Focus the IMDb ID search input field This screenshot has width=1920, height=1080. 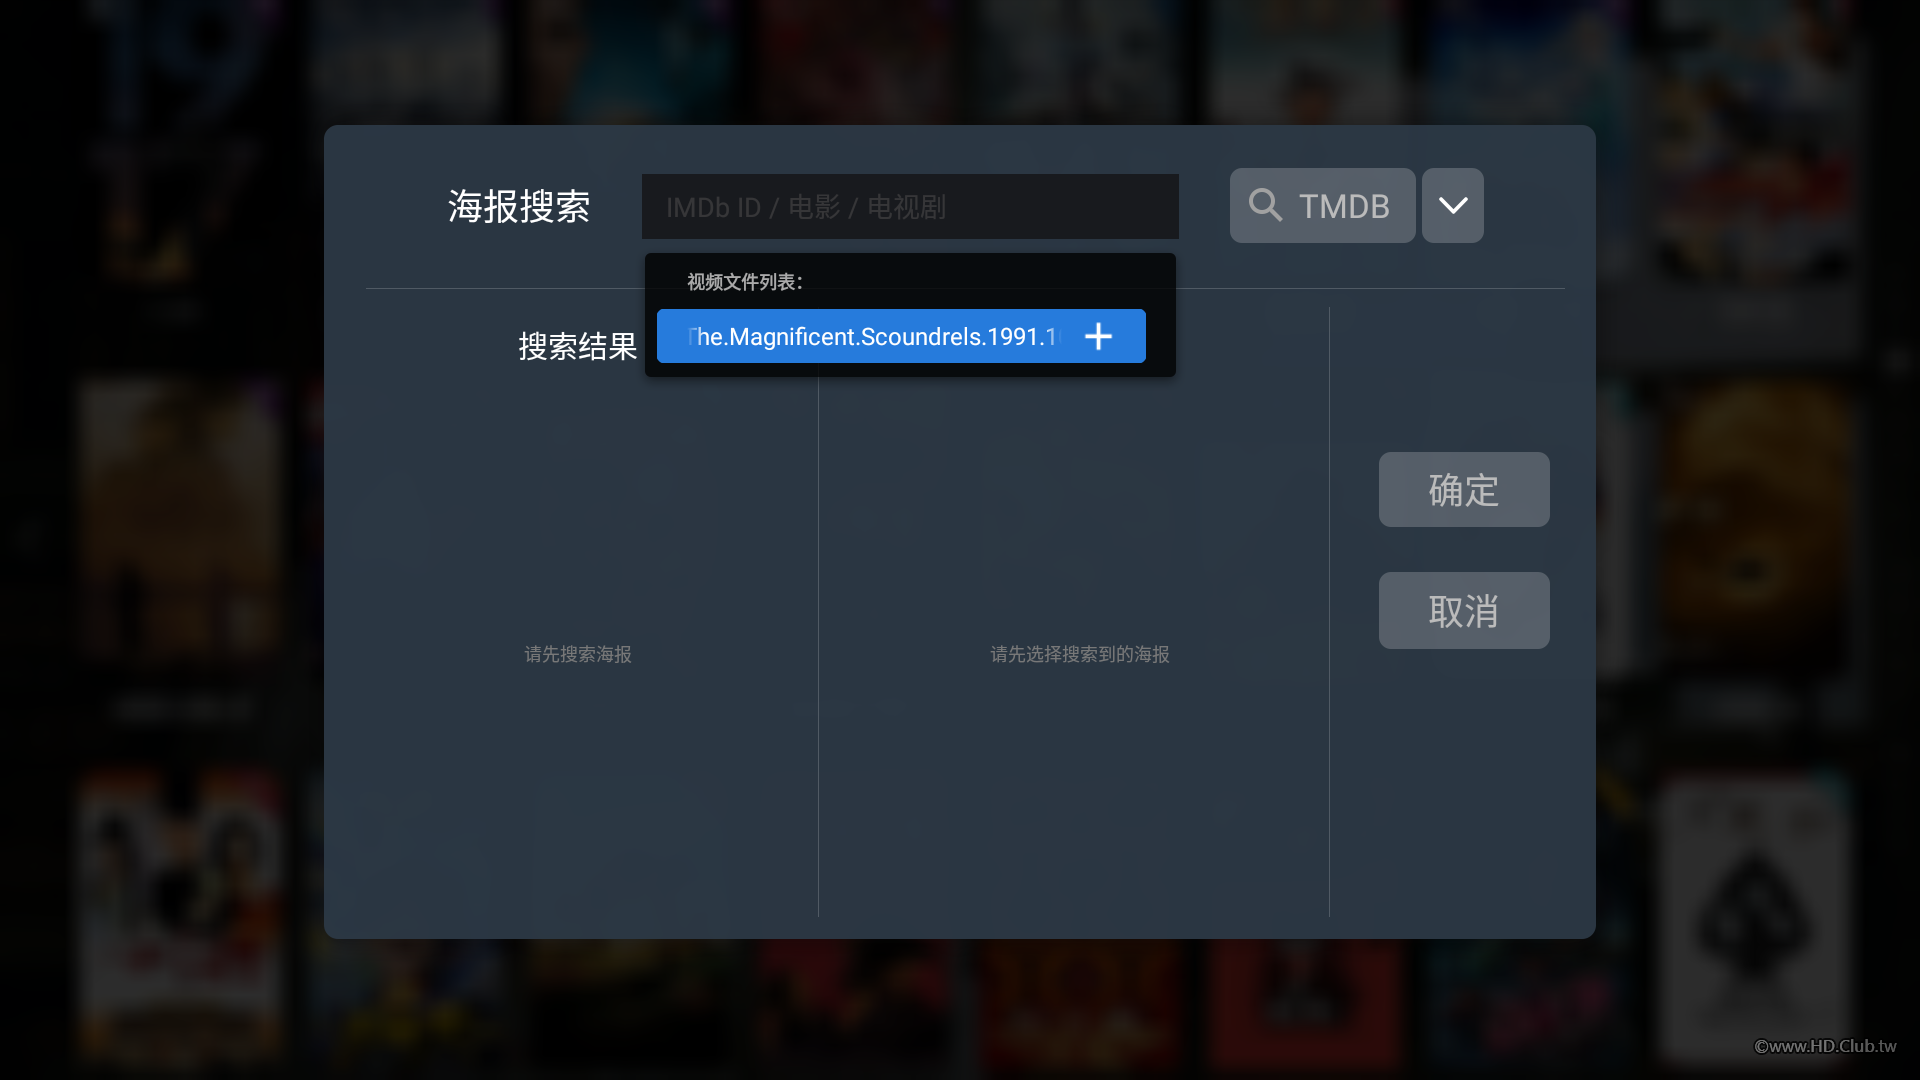point(909,207)
